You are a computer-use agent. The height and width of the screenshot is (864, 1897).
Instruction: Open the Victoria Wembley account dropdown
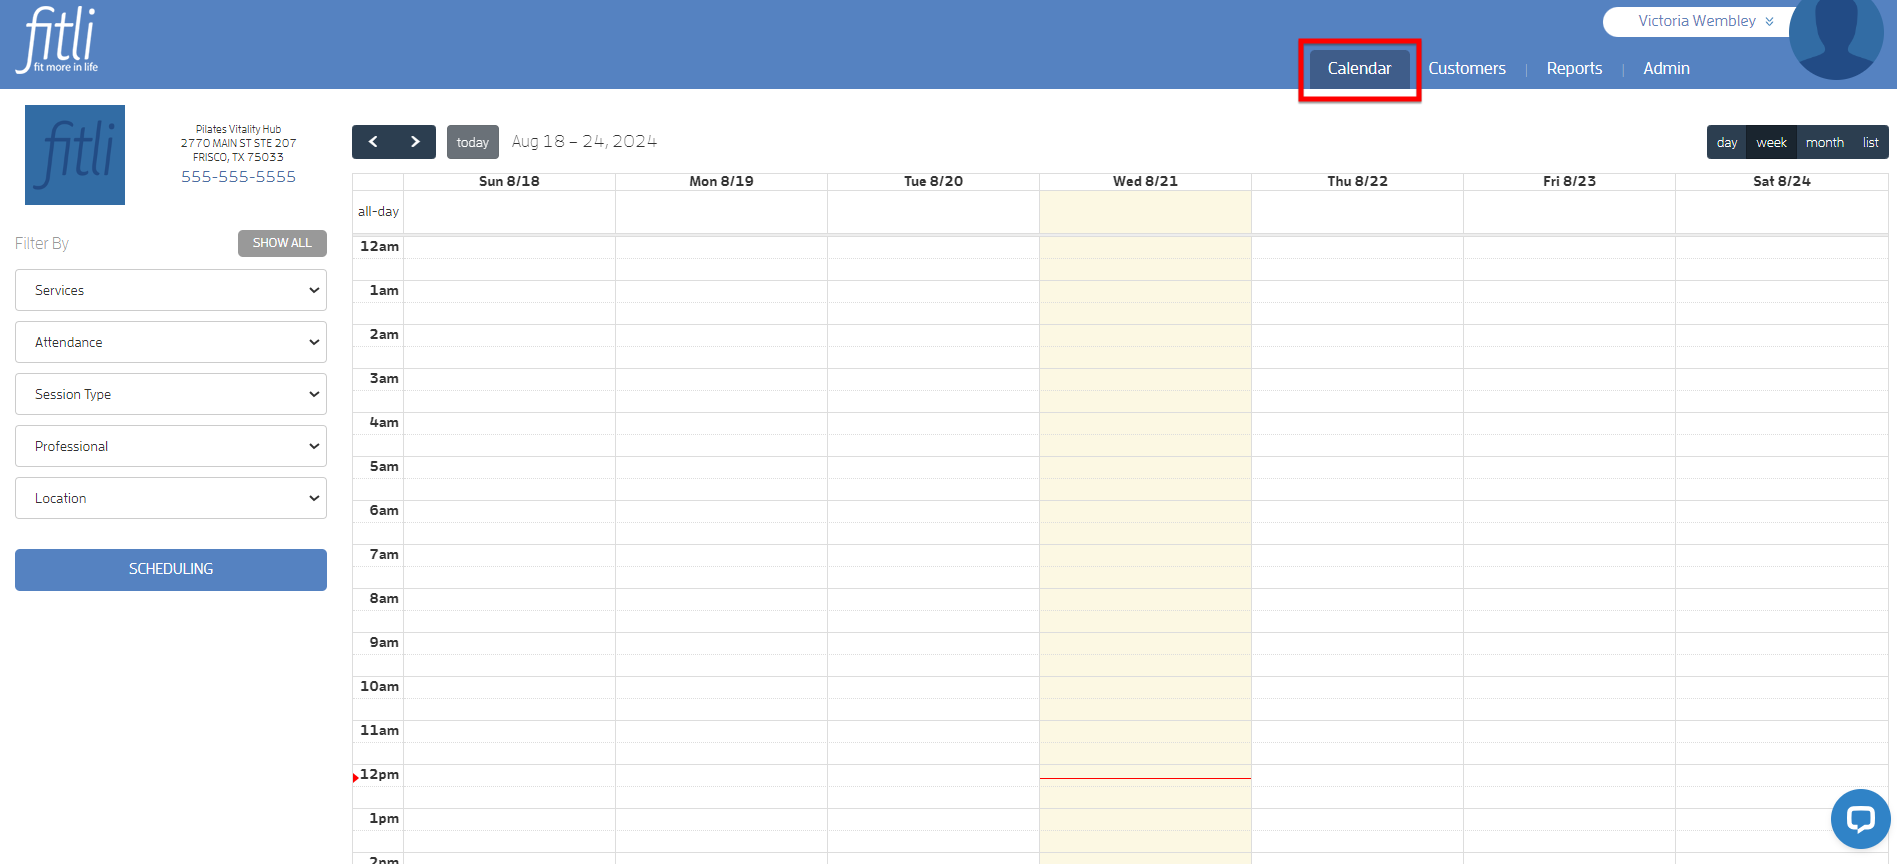click(x=1705, y=21)
